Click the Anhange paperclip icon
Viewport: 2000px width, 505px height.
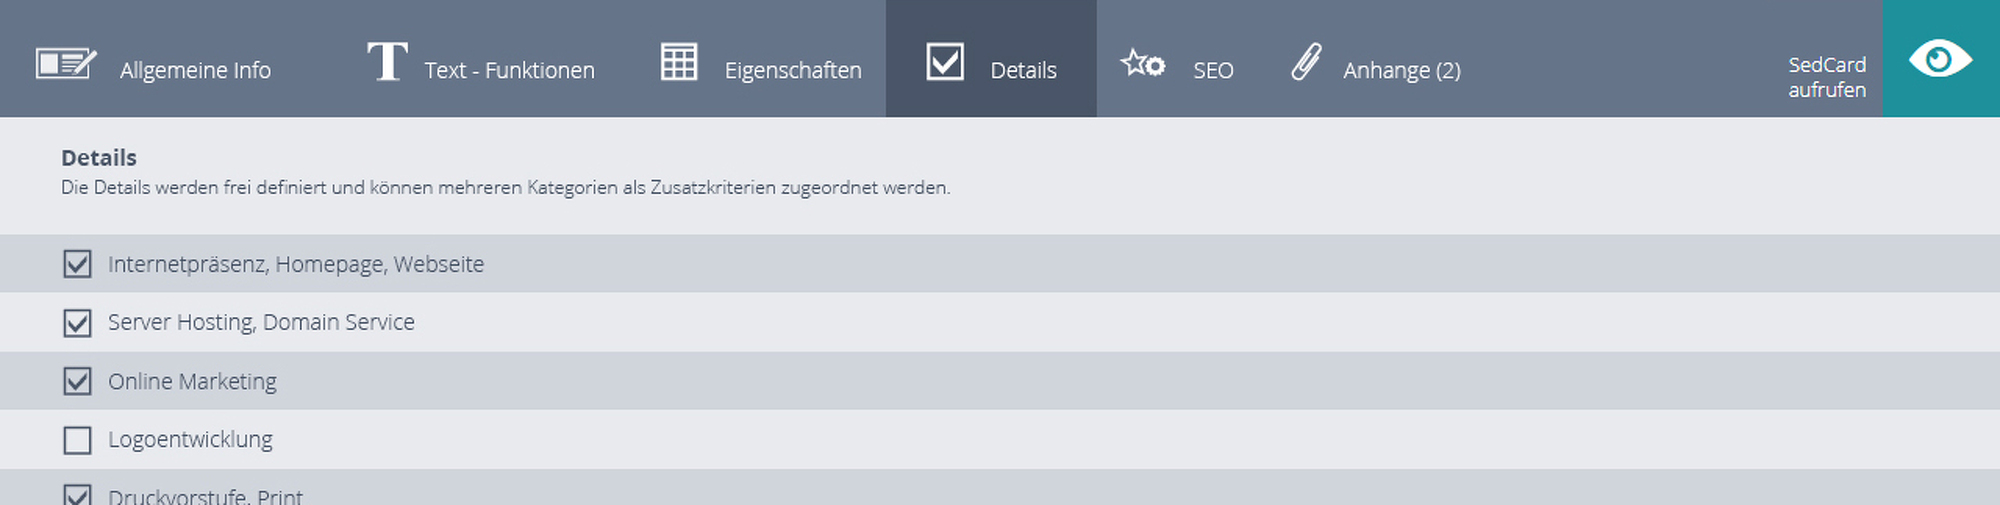[1306, 61]
